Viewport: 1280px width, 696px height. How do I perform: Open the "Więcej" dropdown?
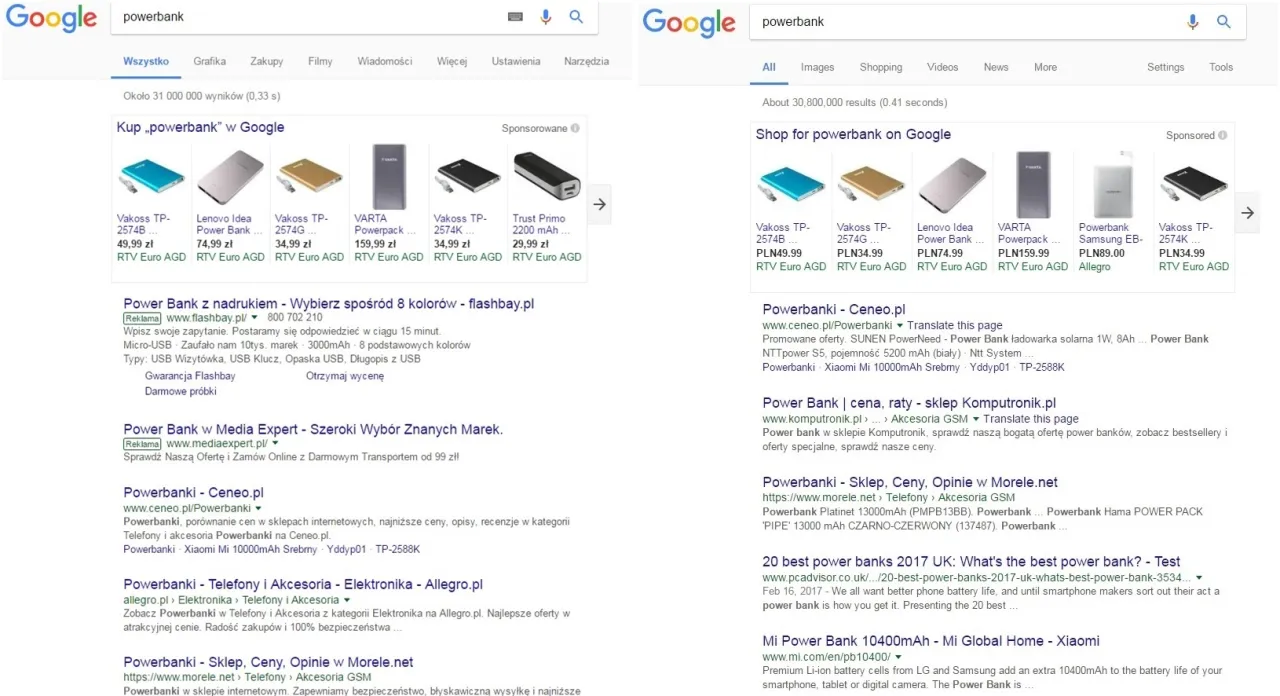(452, 60)
